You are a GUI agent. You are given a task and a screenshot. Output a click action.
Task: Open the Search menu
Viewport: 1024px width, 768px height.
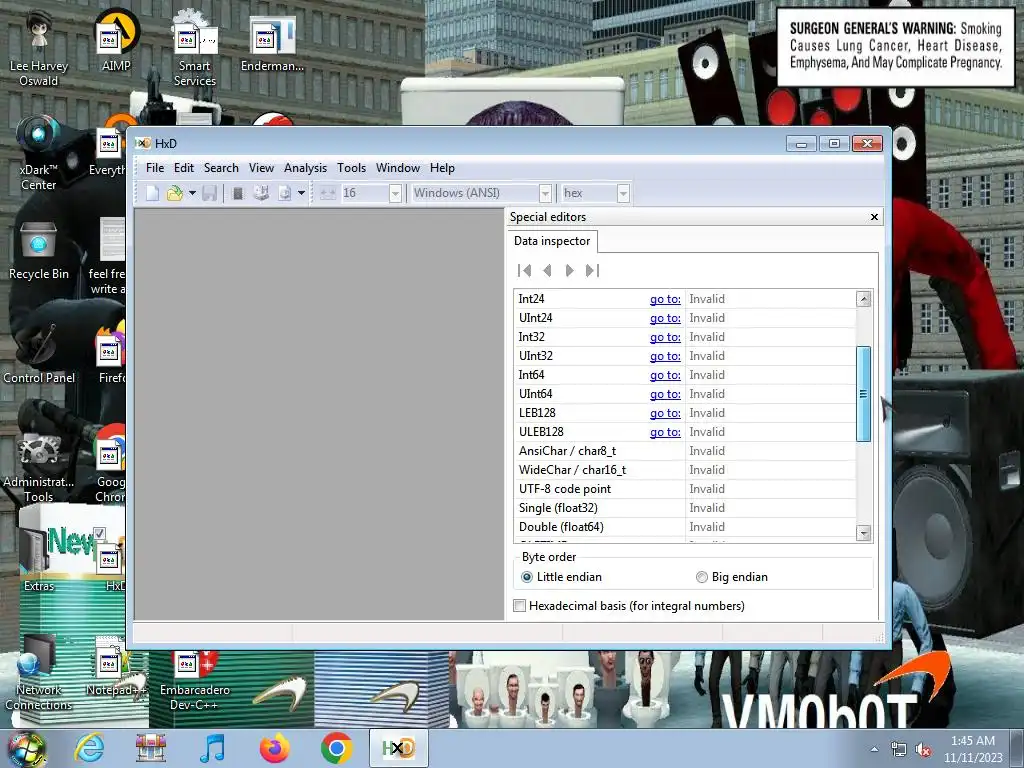[221, 168]
